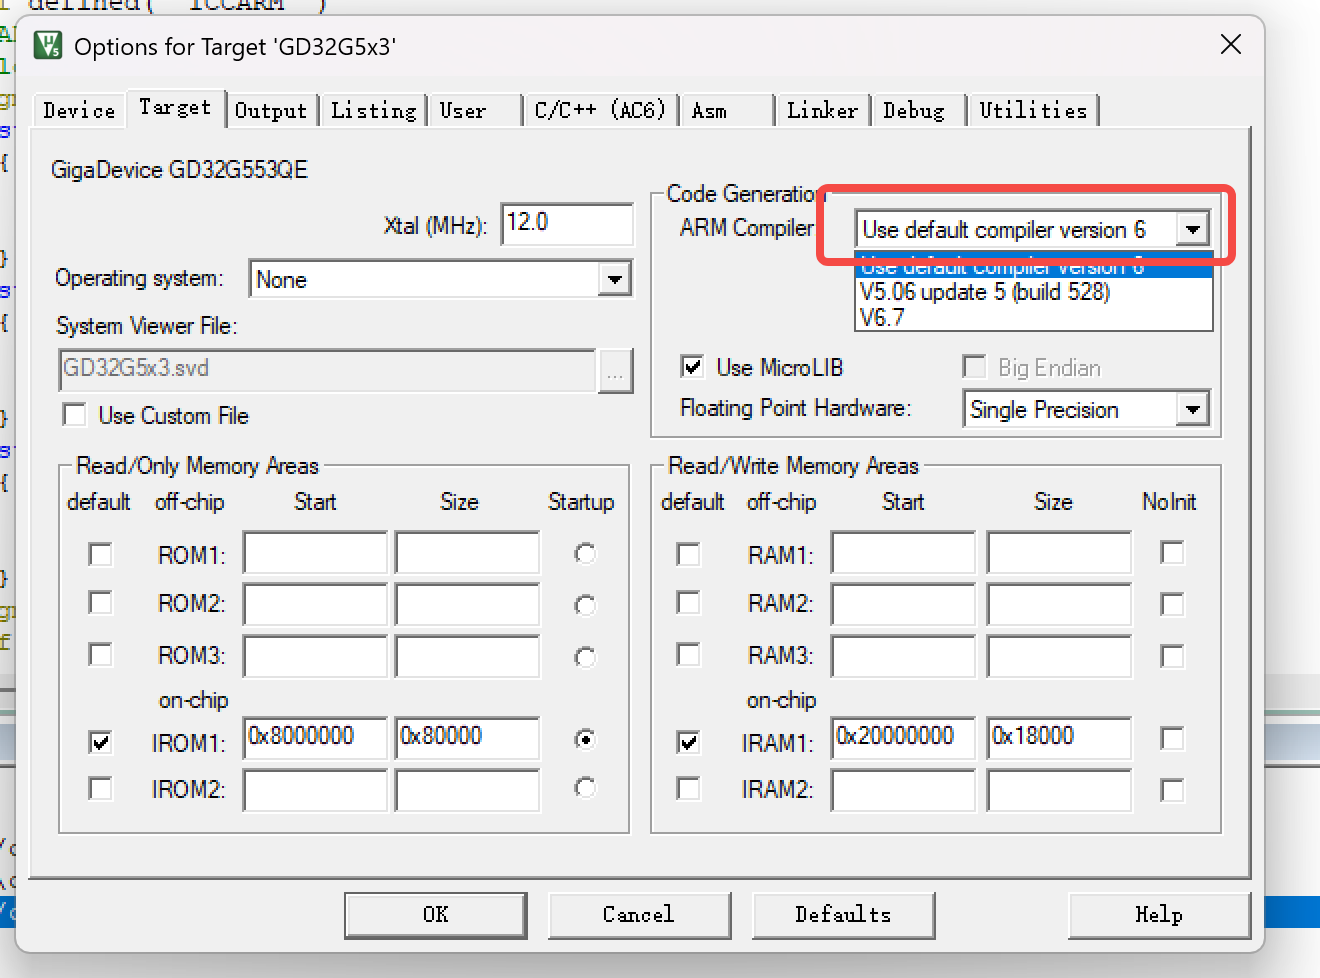Check the ROM1 default checkbox

pos(100,552)
